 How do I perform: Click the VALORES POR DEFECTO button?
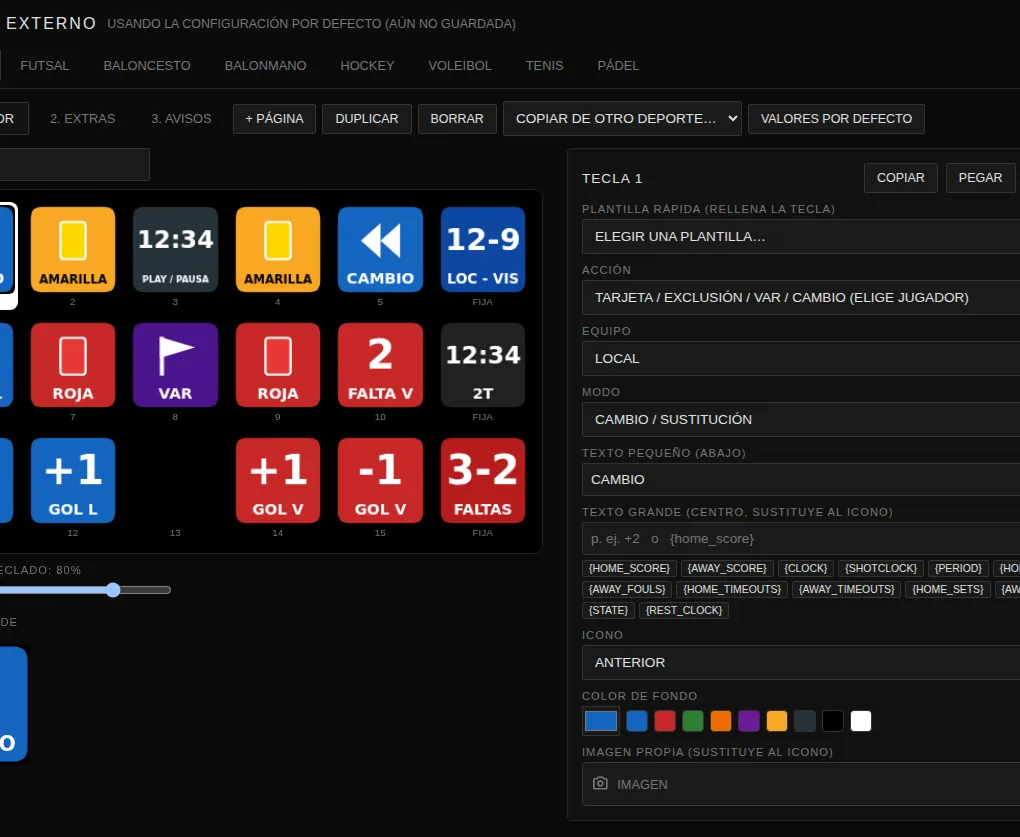click(x=837, y=118)
